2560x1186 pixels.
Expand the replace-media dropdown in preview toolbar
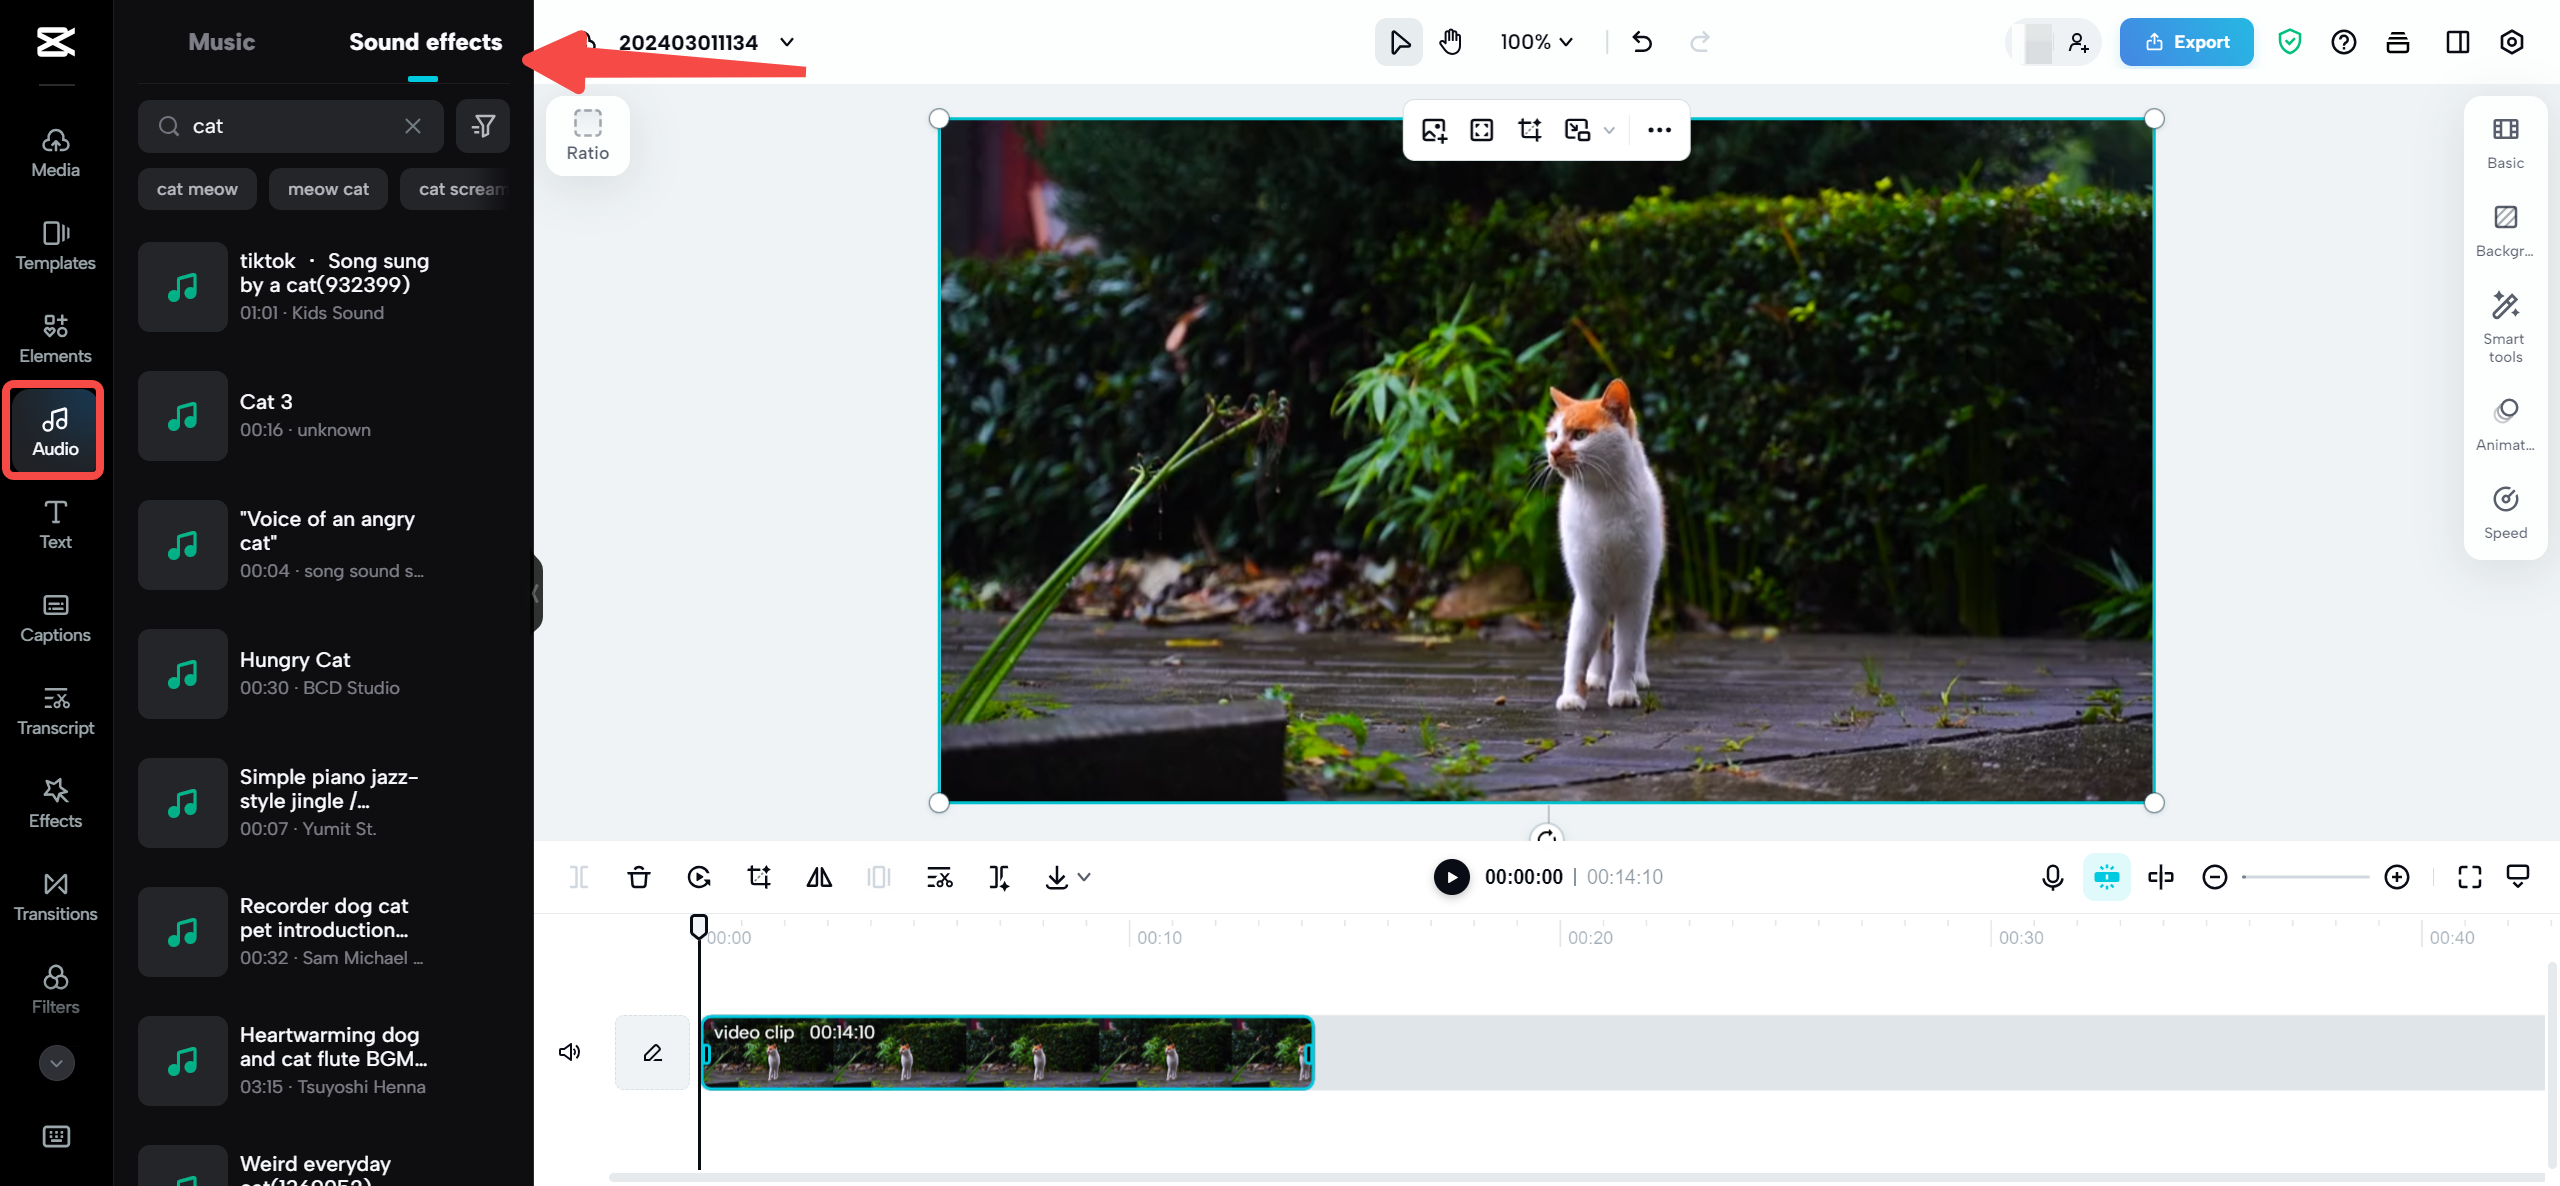point(1610,130)
